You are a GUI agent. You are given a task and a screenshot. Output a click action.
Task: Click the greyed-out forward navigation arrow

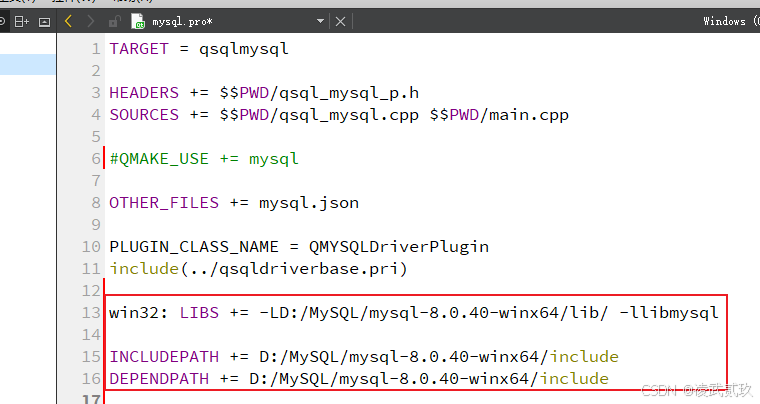91,21
